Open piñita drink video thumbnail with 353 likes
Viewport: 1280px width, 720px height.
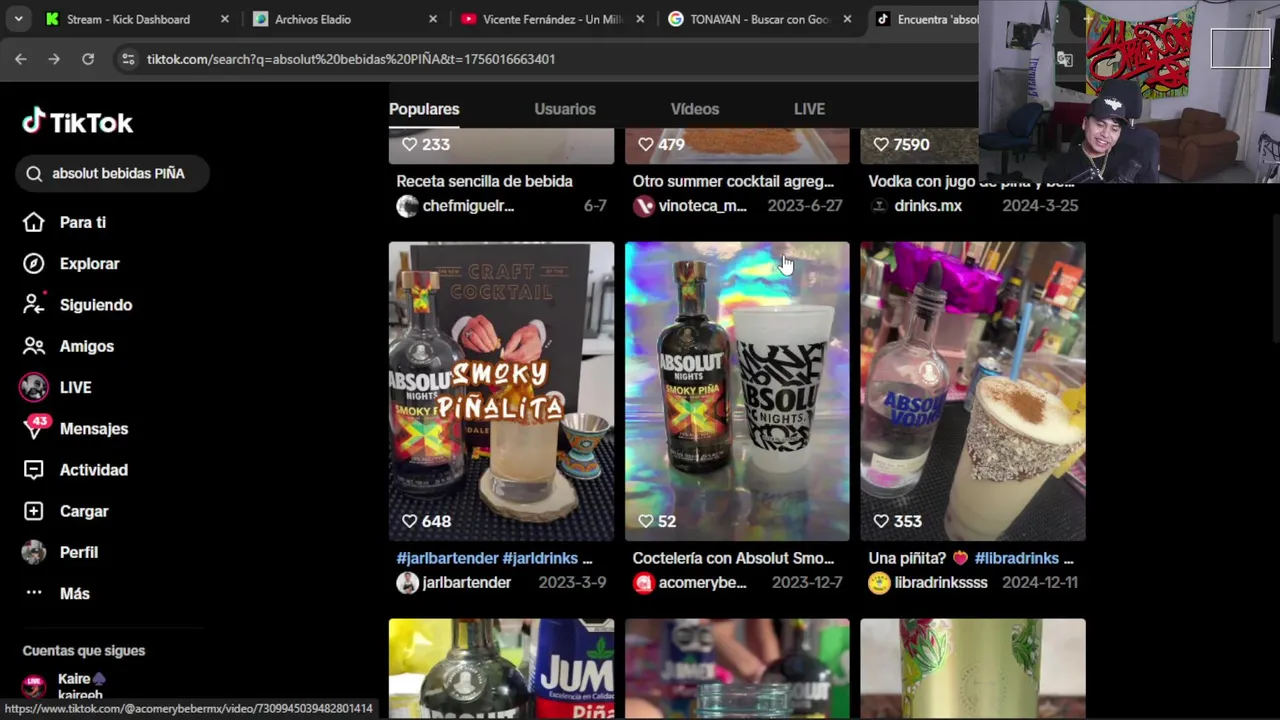click(x=973, y=391)
